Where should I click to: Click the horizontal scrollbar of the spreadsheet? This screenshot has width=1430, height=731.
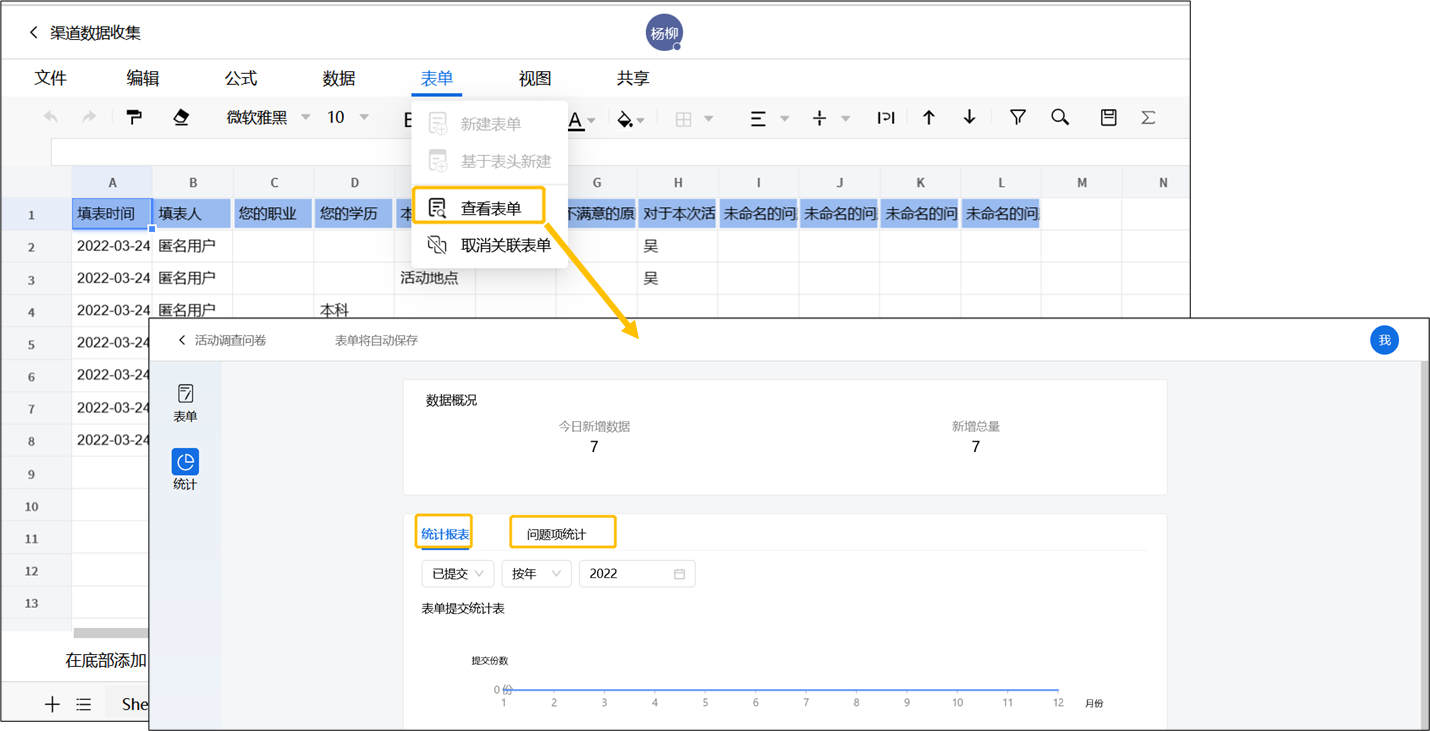tap(111, 633)
